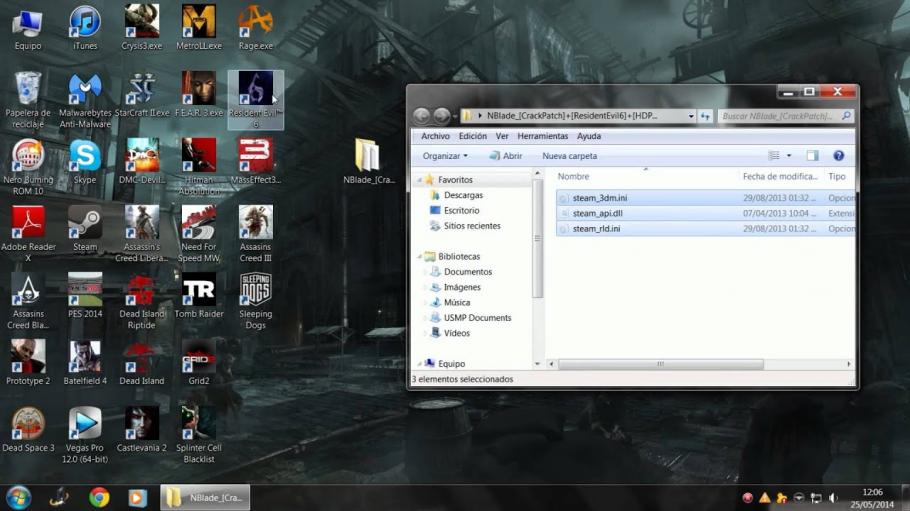Open the Windows Start menu

(18, 498)
